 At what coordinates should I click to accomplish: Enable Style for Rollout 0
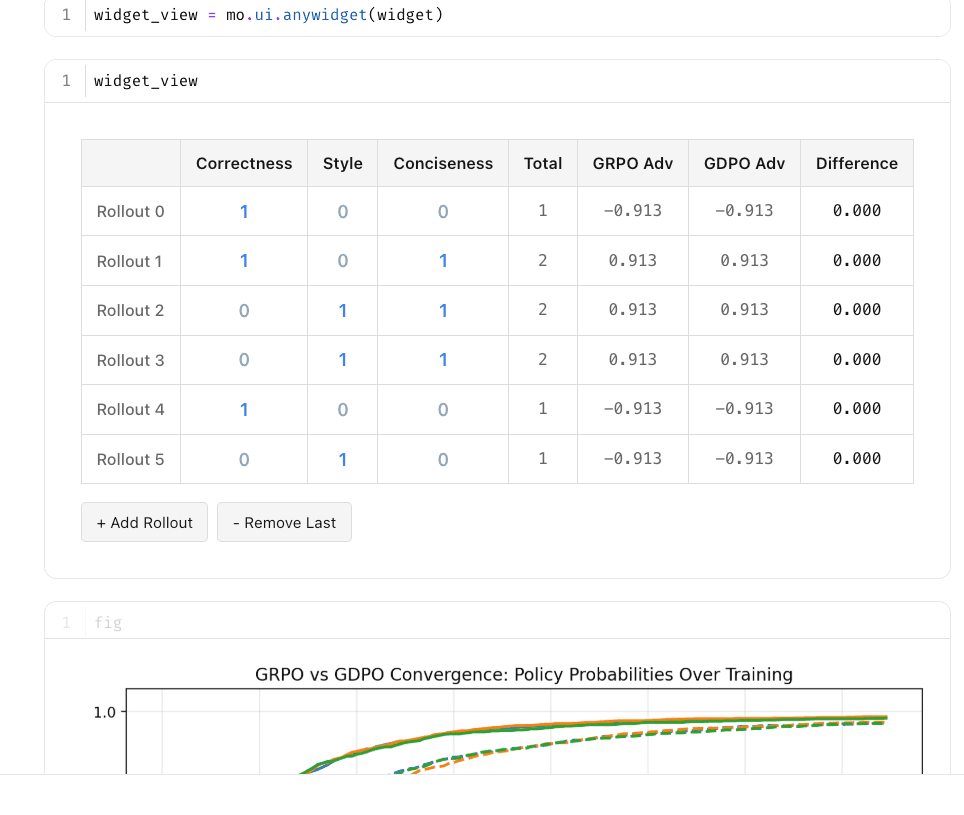[x=342, y=211]
